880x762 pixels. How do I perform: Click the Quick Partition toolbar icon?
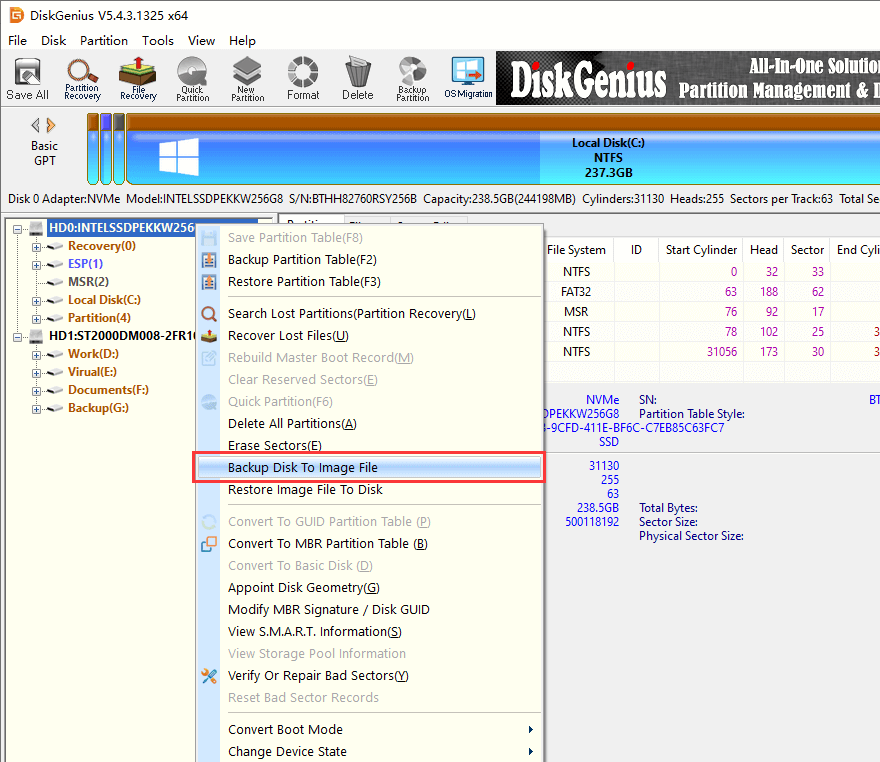point(192,79)
